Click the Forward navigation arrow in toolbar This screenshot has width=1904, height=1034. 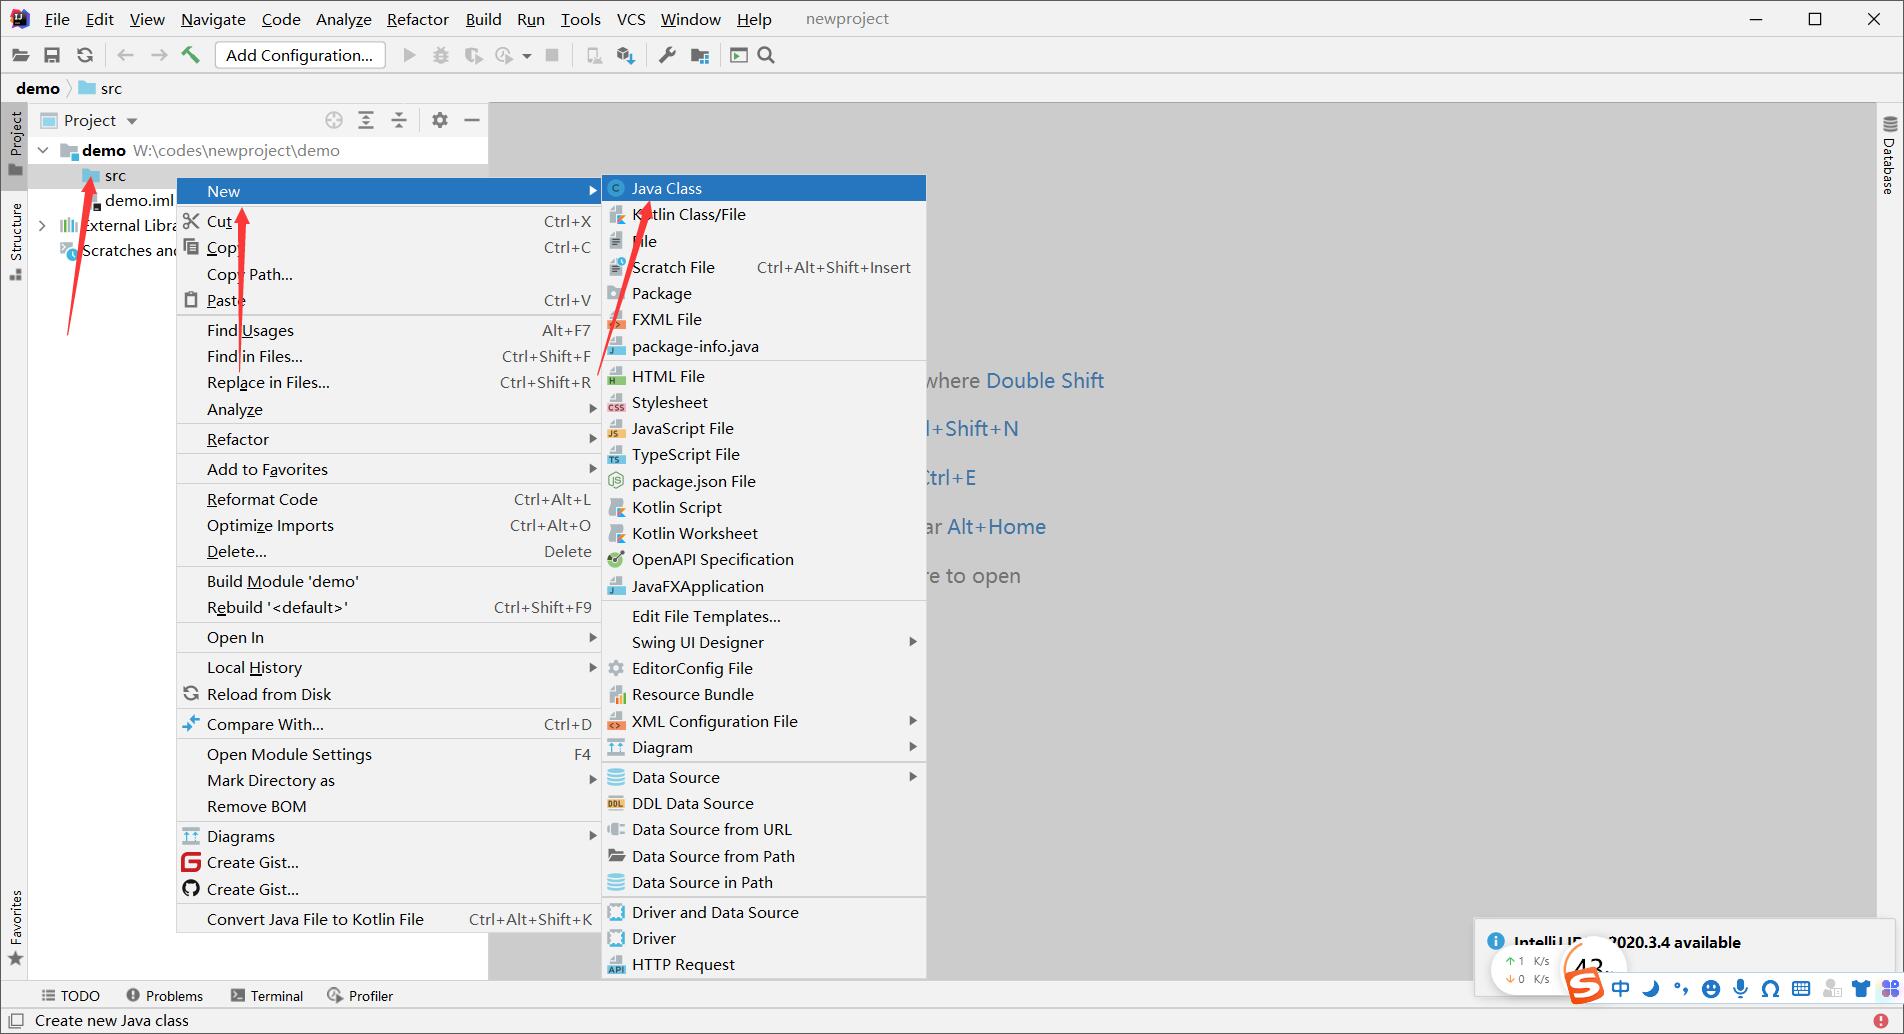158,56
